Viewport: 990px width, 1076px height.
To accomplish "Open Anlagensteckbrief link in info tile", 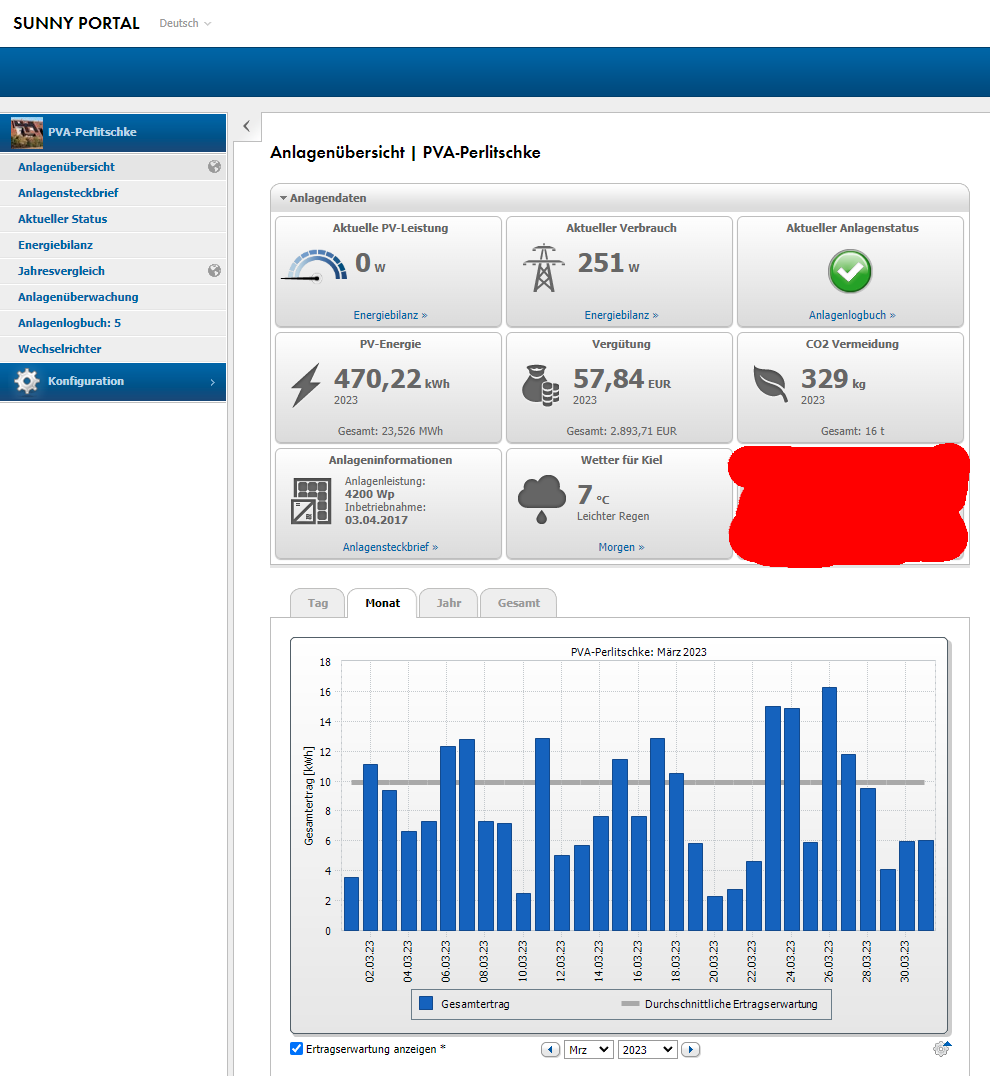I will pos(390,547).
